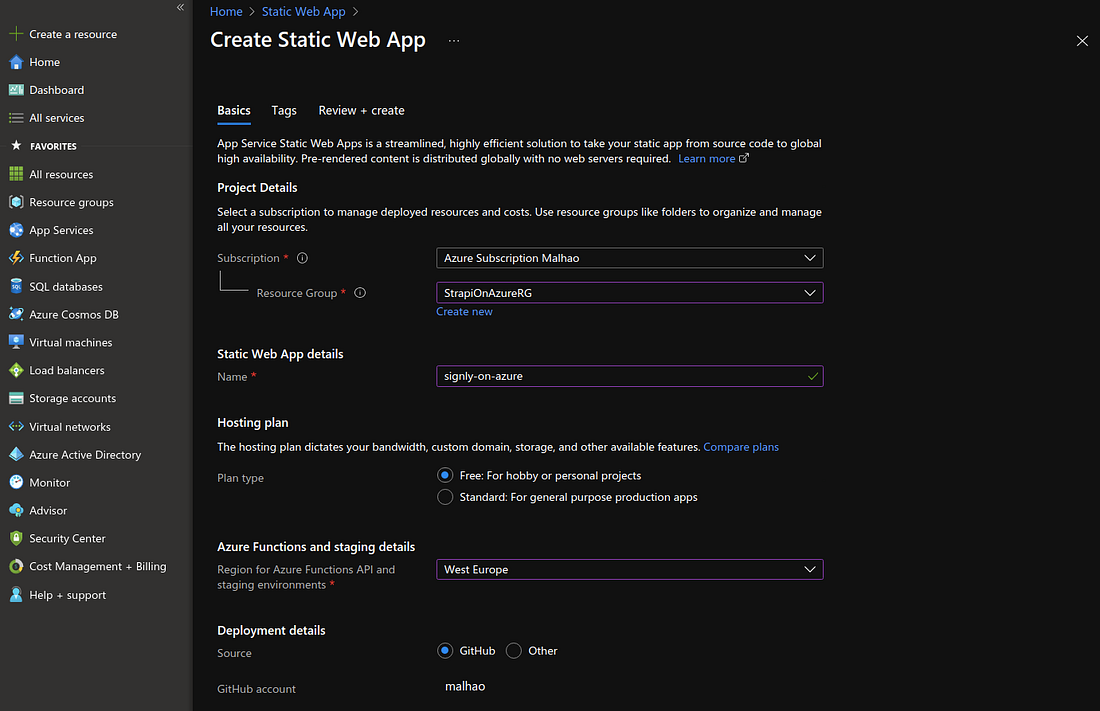The width and height of the screenshot is (1100, 711).
Task: Select the Free hosting plan radio button
Action: (445, 475)
